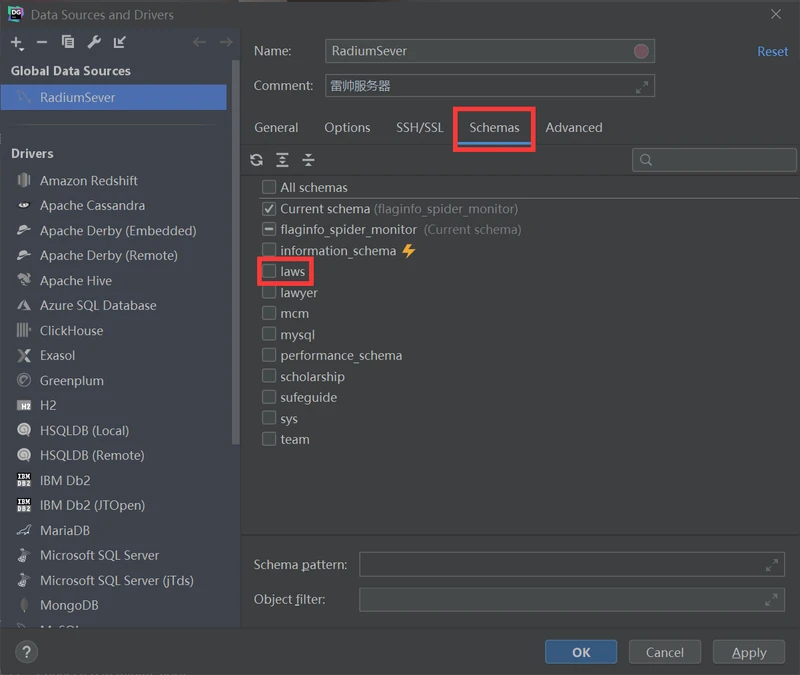
Task: Open the Schemas tab
Action: (x=494, y=128)
